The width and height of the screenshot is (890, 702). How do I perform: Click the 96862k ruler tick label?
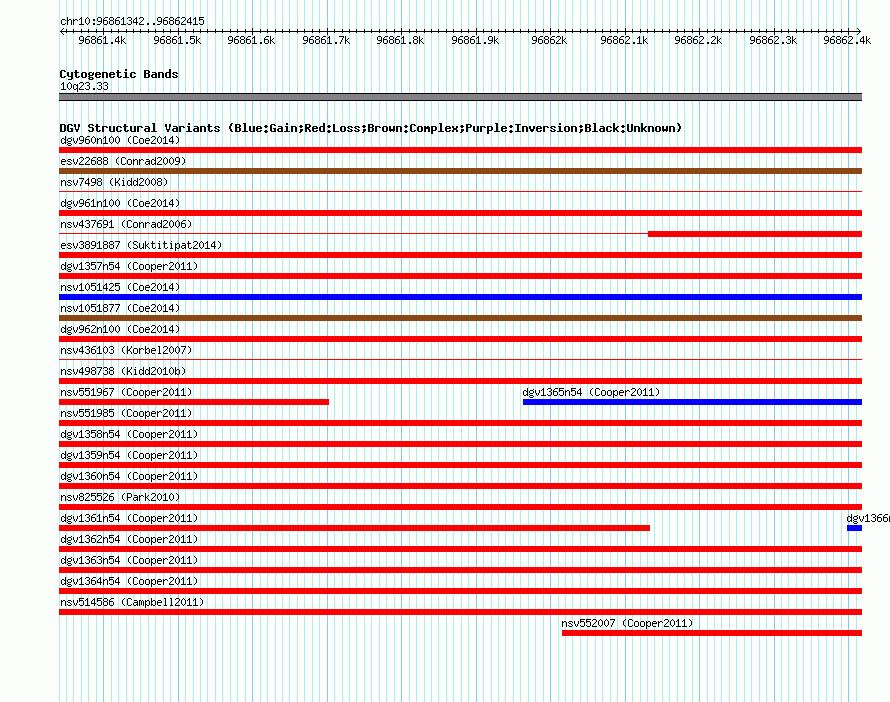[549, 40]
